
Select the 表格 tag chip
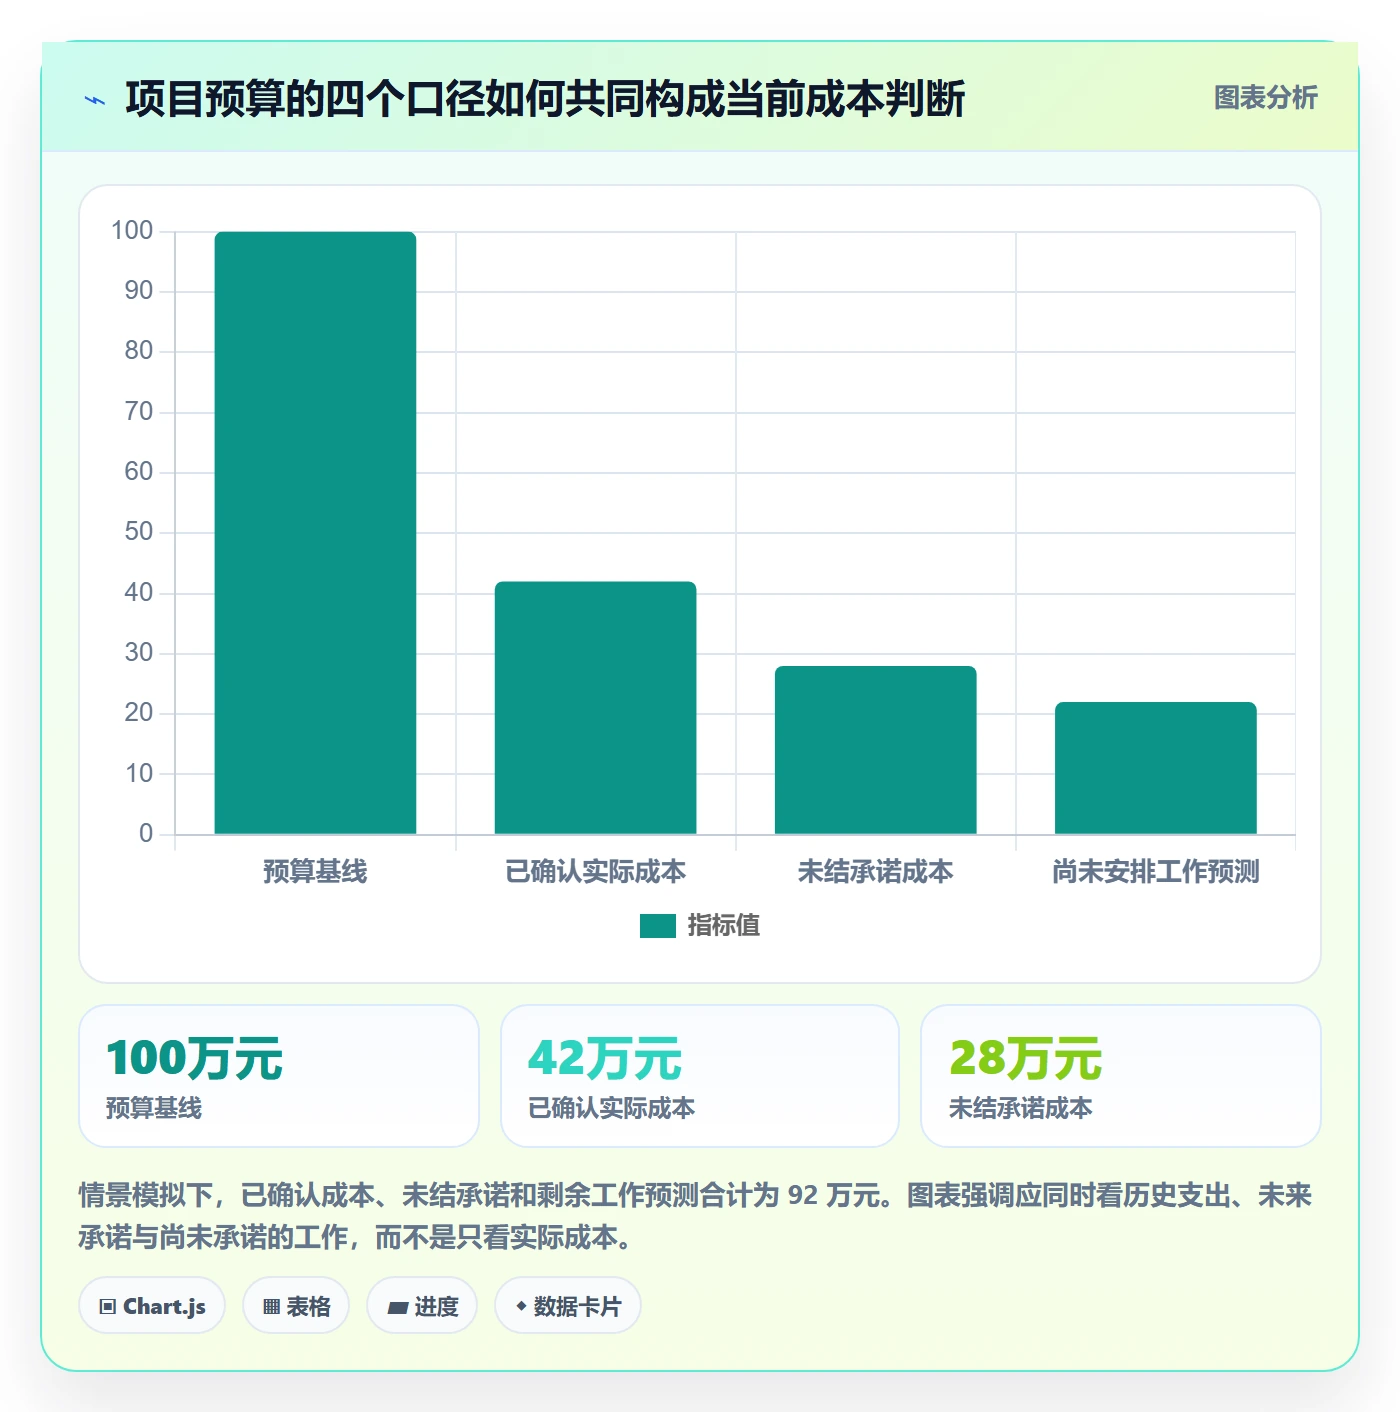click(296, 1306)
